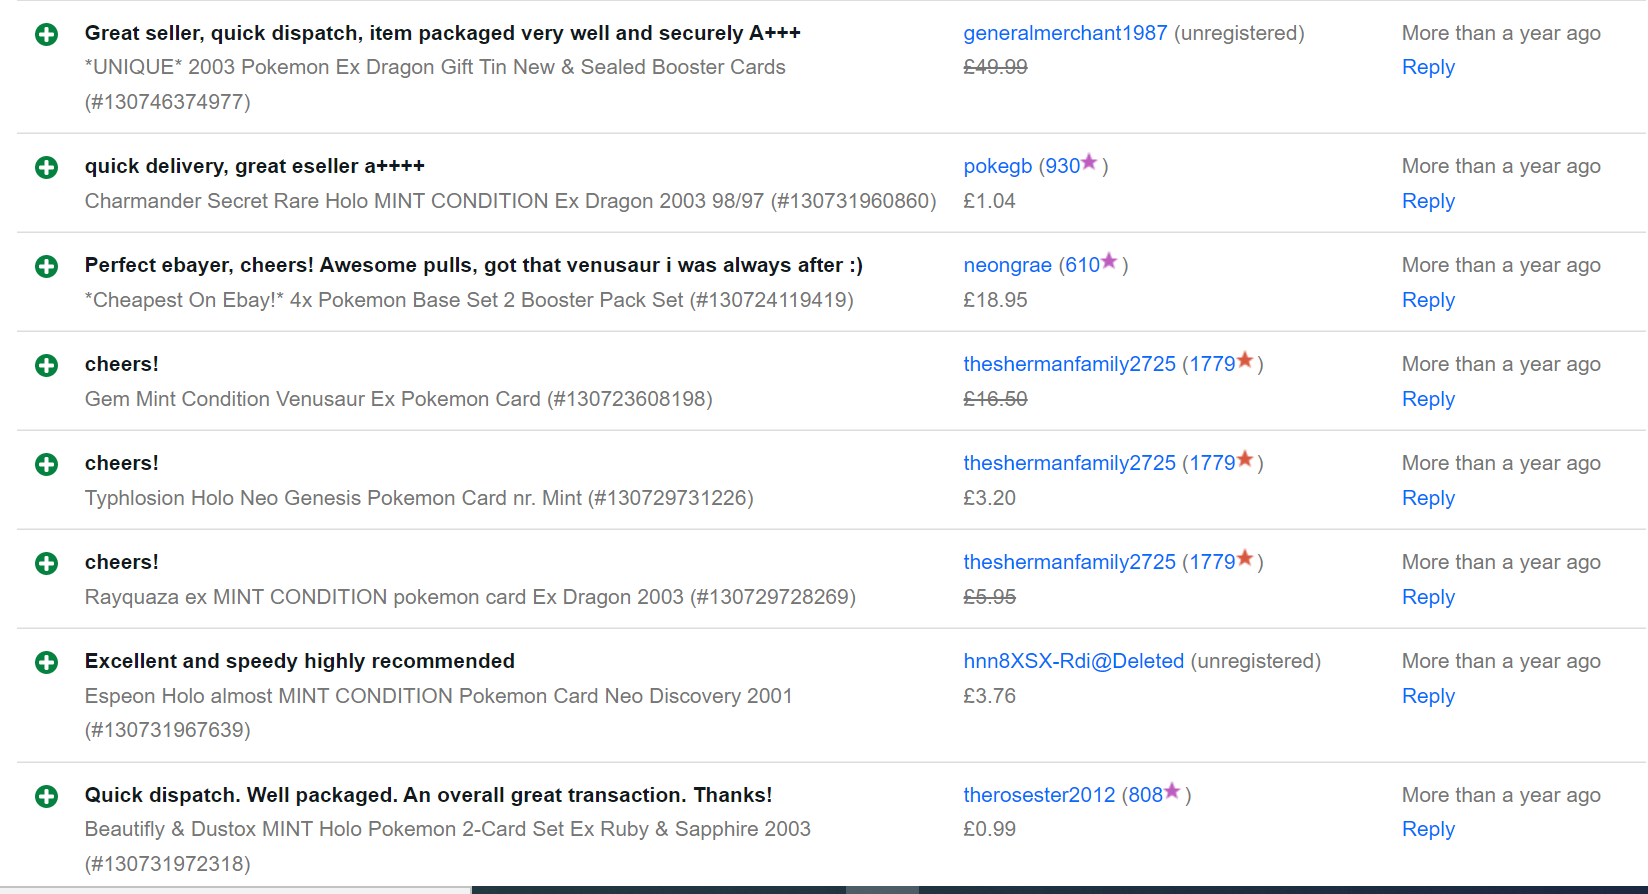This screenshot has width=1648, height=894.
Task: Reply to the Rayquaza ex feedback
Action: click(x=1427, y=597)
